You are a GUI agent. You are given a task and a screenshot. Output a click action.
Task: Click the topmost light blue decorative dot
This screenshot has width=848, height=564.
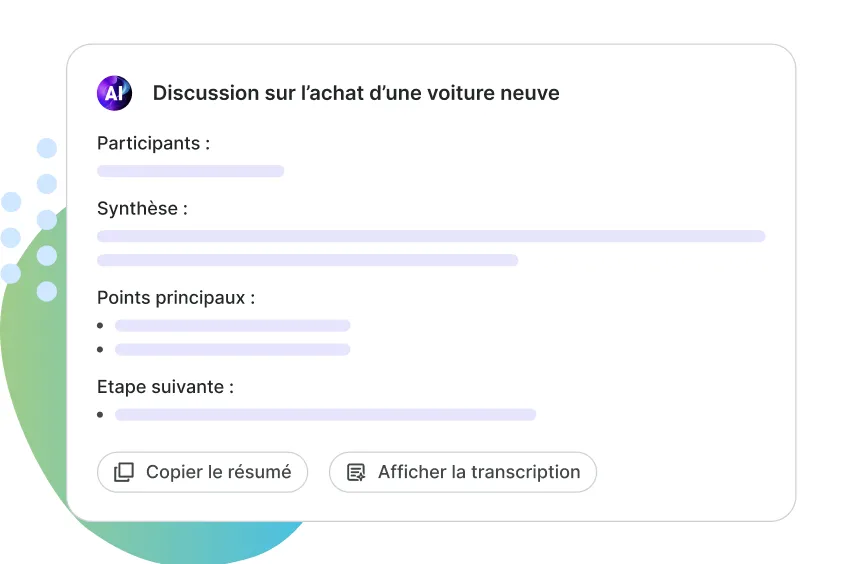47,149
